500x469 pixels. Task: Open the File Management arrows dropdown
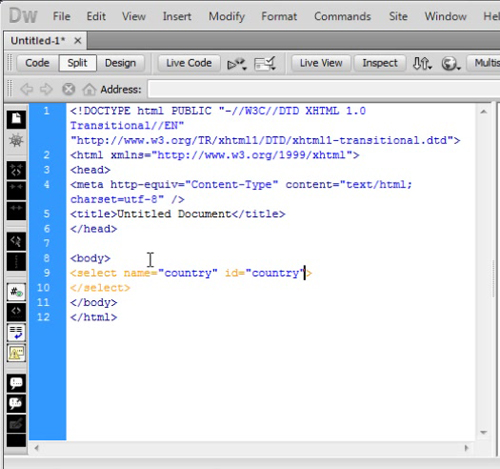(422, 63)
